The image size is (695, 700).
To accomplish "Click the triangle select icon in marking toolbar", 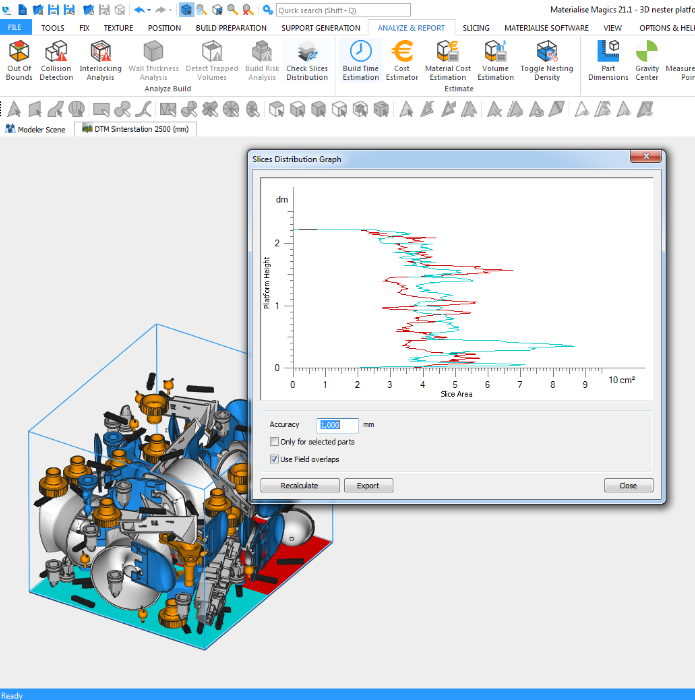I will (x=14, y=109).
